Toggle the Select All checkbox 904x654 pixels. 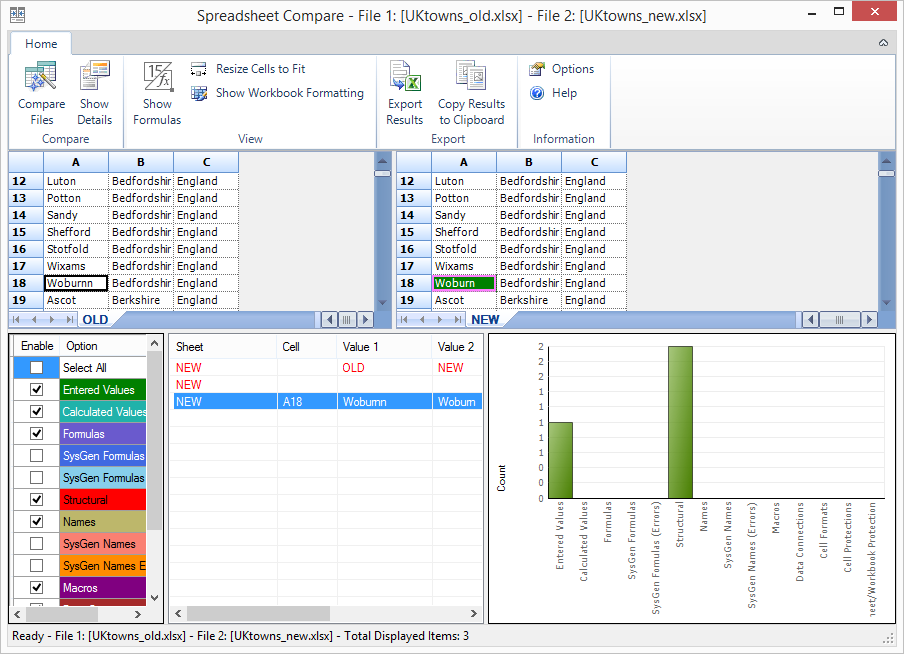[x=37, y=367]
